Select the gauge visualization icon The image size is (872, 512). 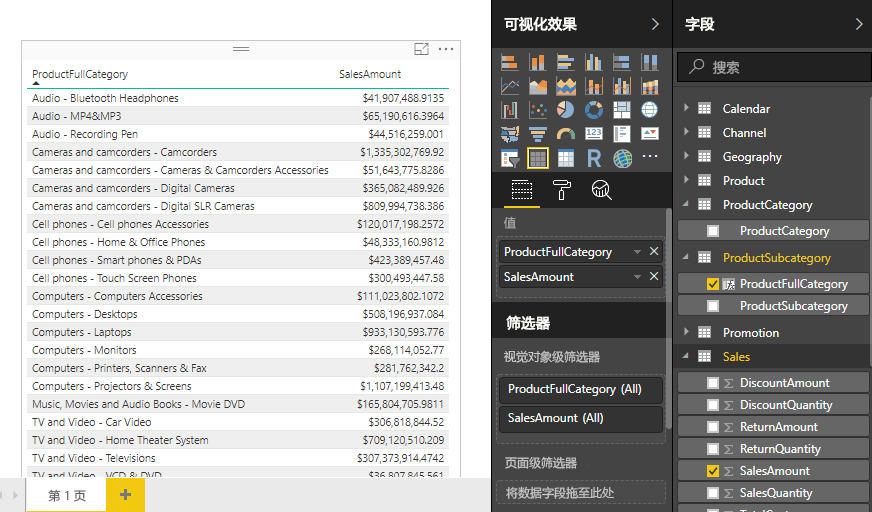[x=566, y=134]
